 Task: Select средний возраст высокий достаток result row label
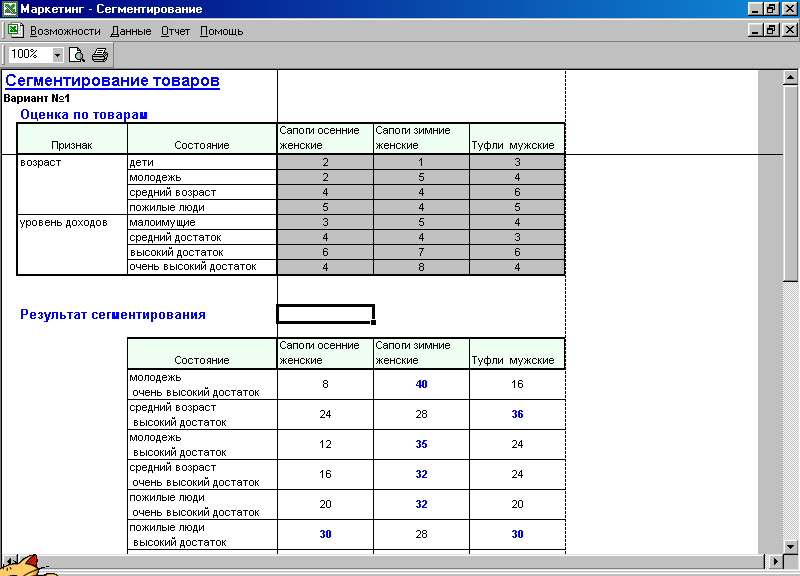click(x=202, y=414)
